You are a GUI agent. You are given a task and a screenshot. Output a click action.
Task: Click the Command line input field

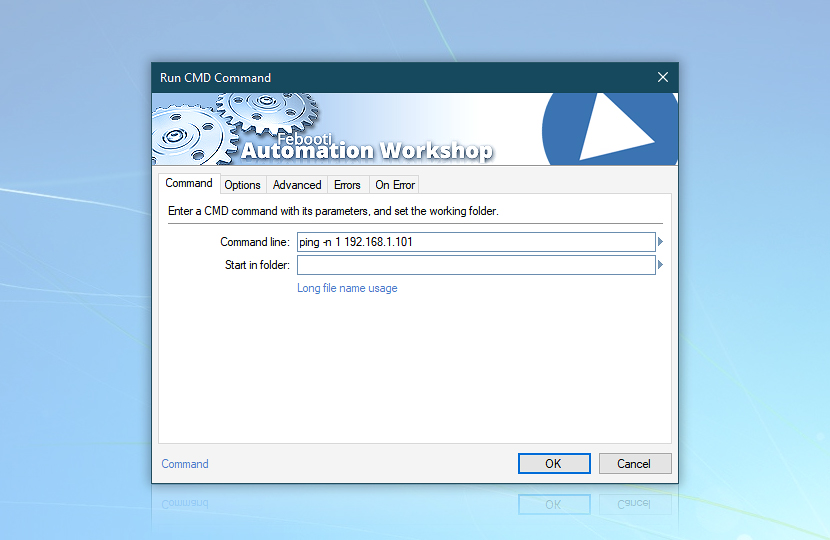[476, 242]
